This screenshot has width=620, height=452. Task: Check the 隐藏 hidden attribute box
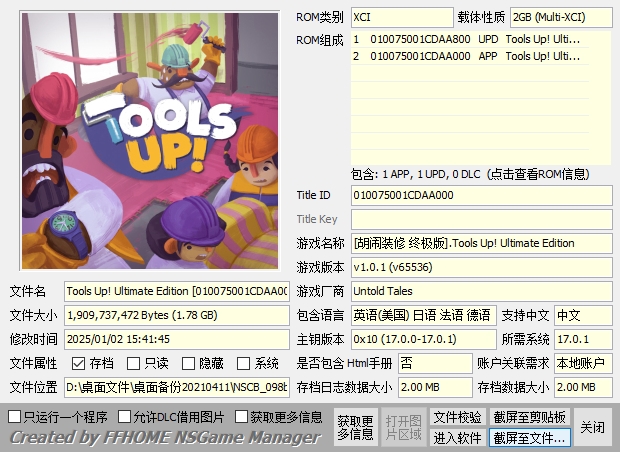[188, 364]
